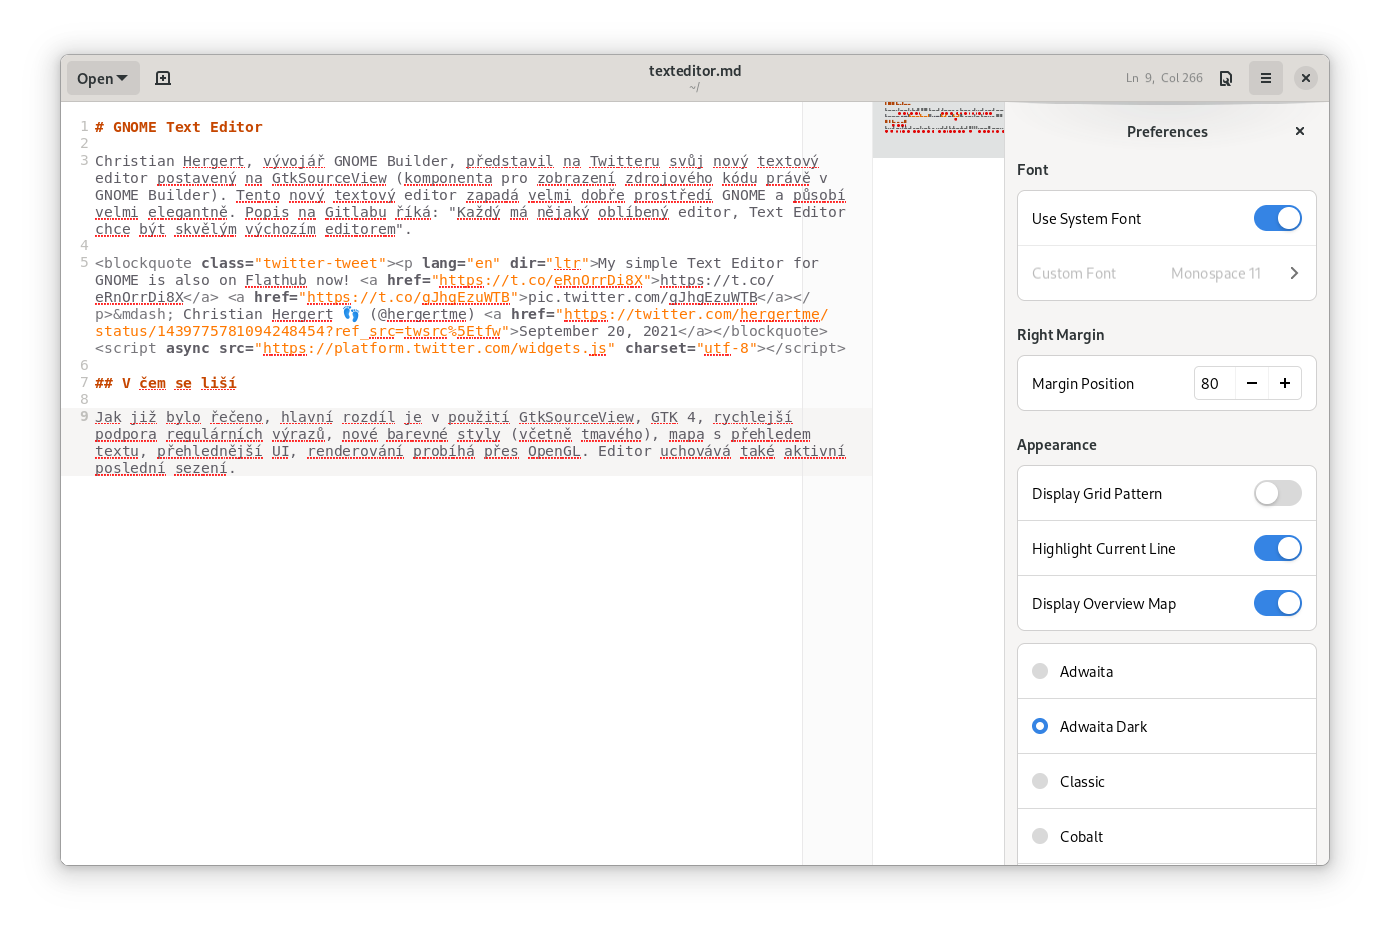The height and width of the screenshot is (932, 1390).
Task: Select the Adwaita color scheme
Action: click(1040, 671)
